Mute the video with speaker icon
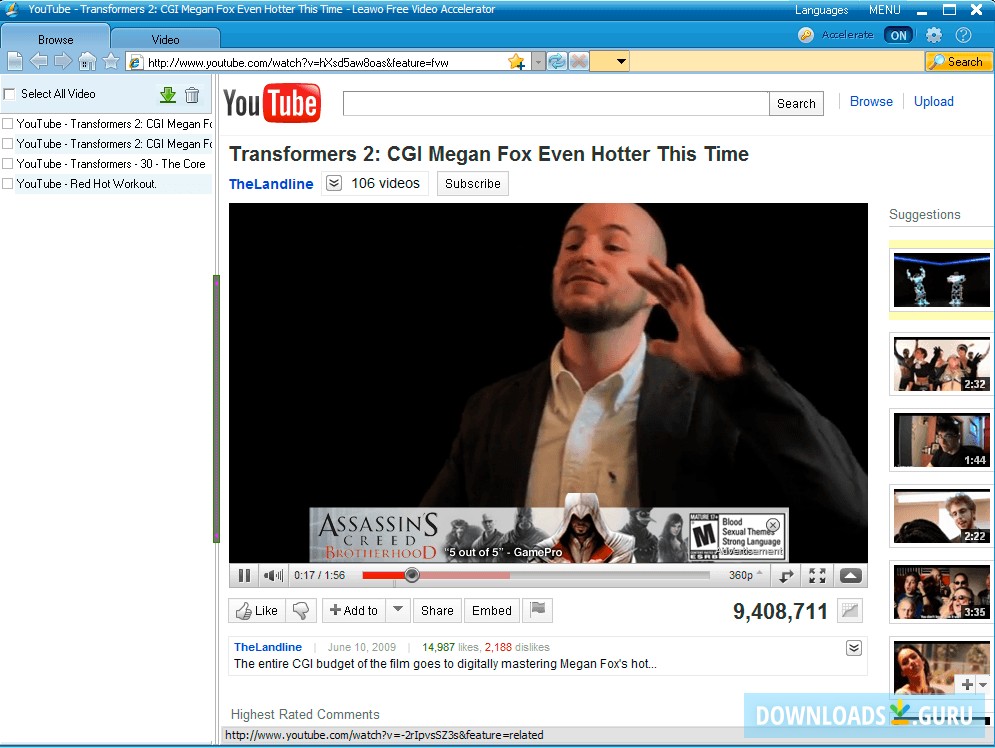The width and height of the screenshot is (995, 748). click(273, 575)
